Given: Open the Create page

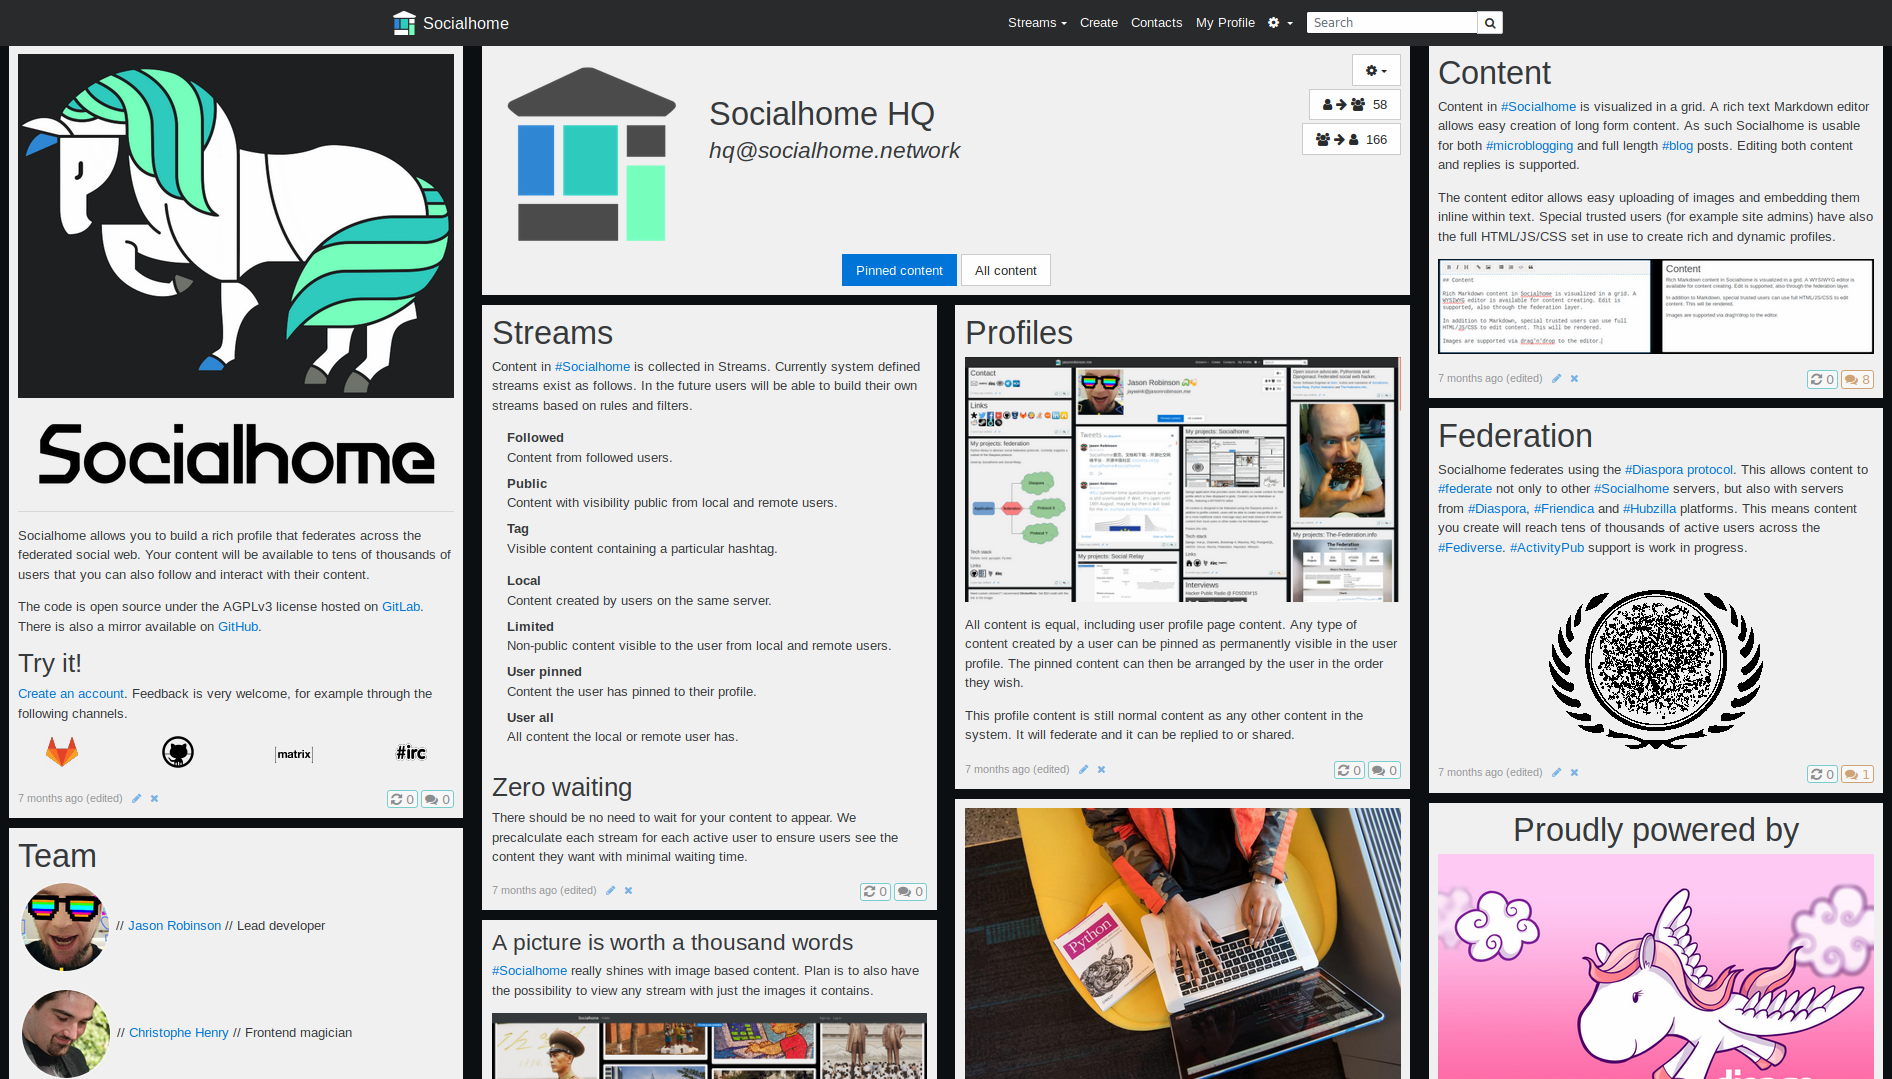Looking at the screenshot, I should [x=1098, y=23].
